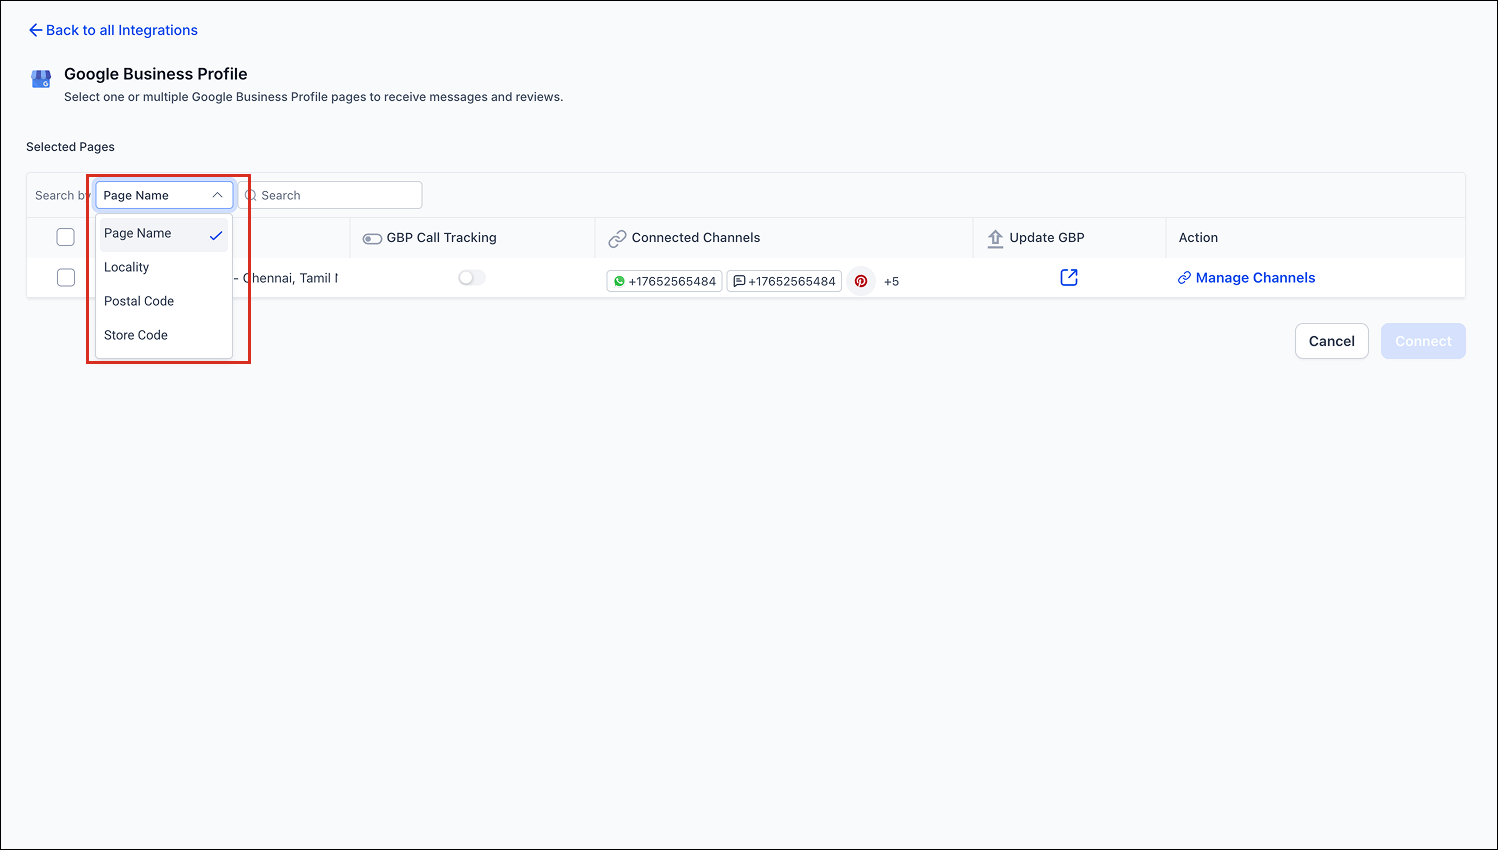This screenshot has height=850, width=1498.
Task: Choose Store Code from the search-by list
Action: pyautogui.click(x=164, y=335)
